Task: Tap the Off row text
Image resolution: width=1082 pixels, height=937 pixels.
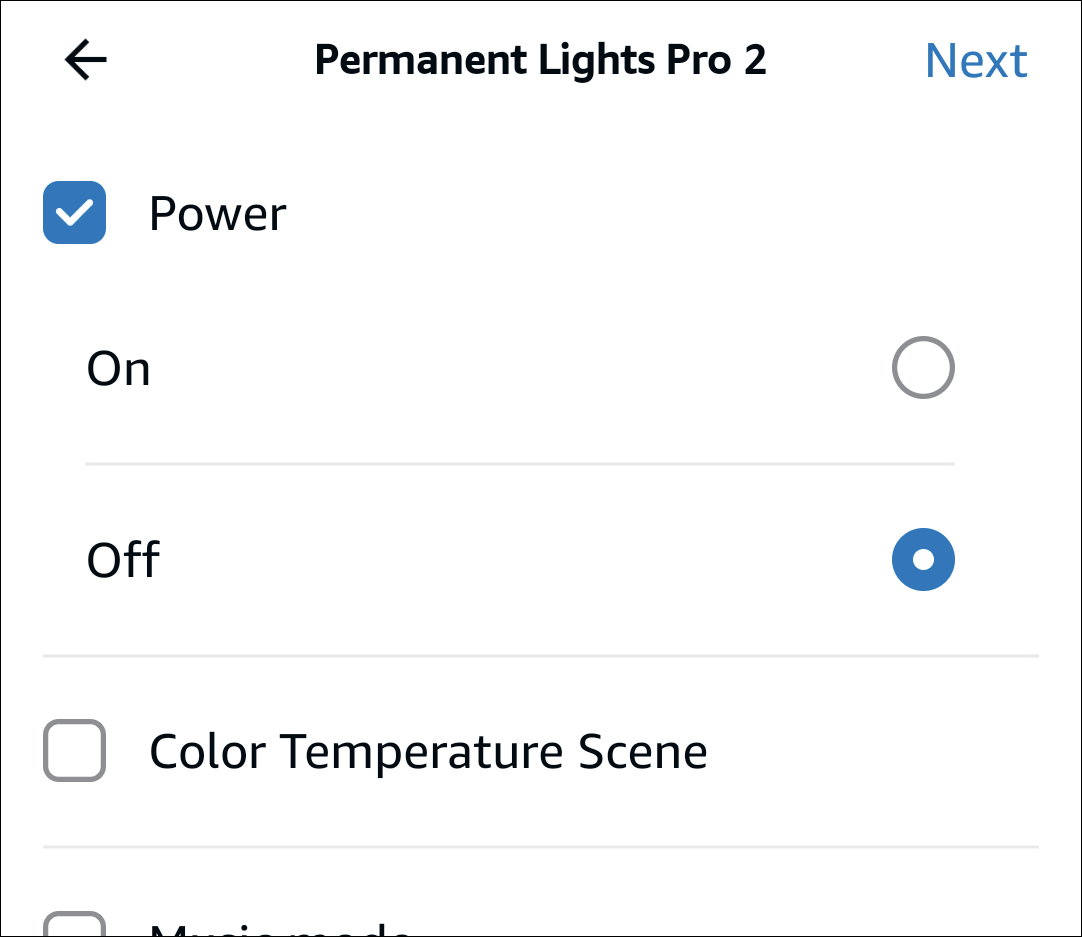Action: coord(123,560)
